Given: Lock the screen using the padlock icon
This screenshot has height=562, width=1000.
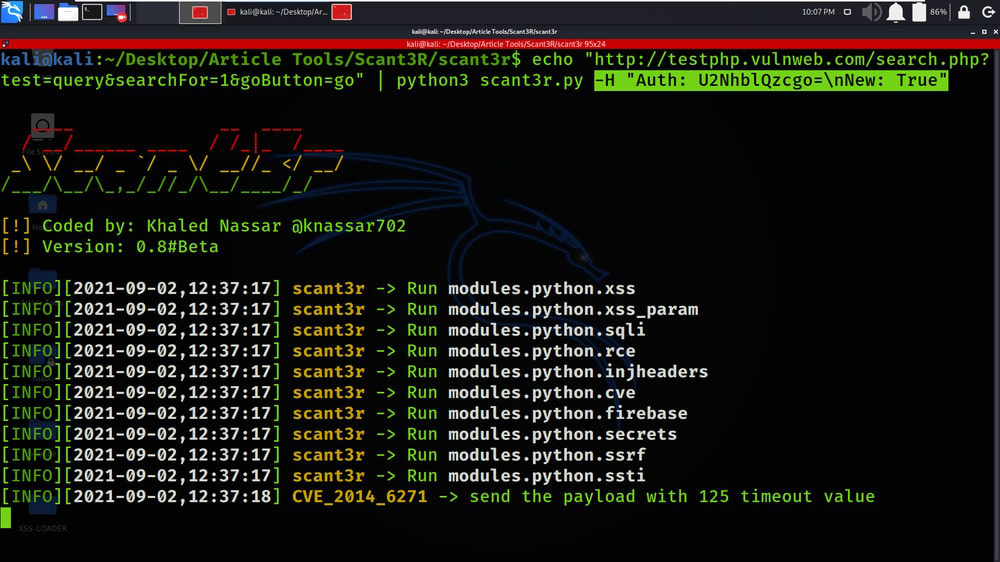Looking at the screenshot, I should pyautogui.click(x=964, y=12).
